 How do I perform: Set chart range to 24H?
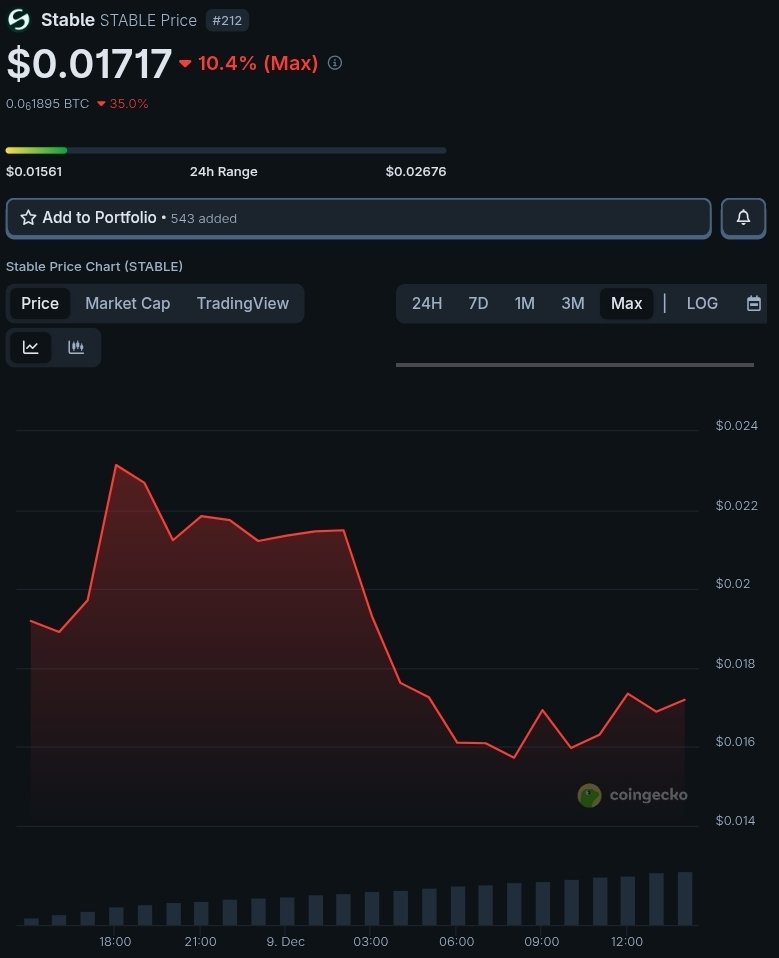click(426, 303)
